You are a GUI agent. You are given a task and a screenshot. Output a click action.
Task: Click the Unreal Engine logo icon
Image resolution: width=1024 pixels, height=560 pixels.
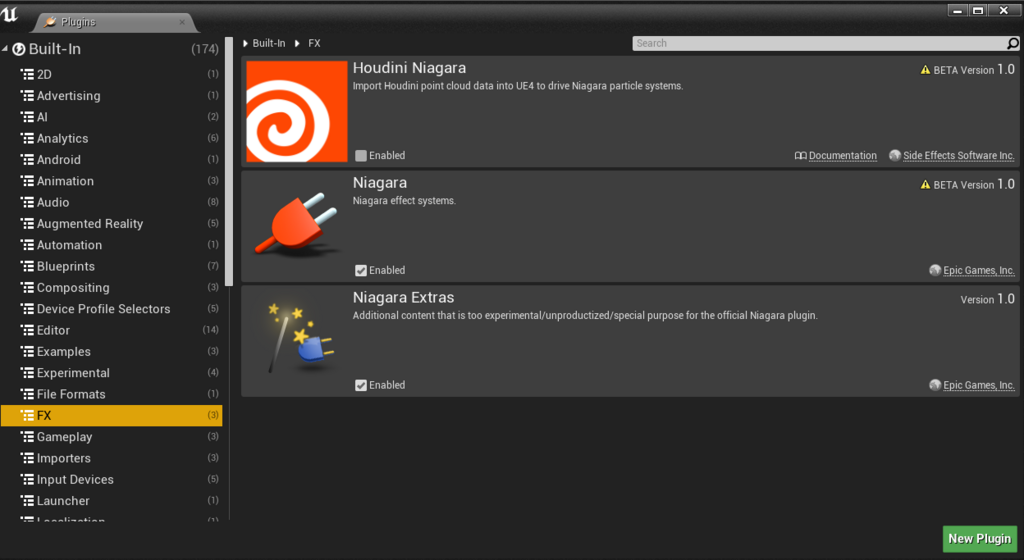[10, 14]
